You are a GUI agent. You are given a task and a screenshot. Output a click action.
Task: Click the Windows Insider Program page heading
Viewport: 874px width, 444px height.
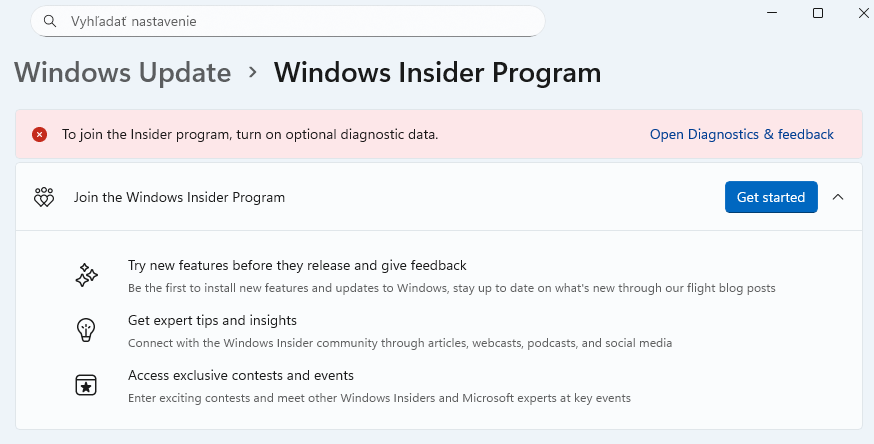point(437,73)
